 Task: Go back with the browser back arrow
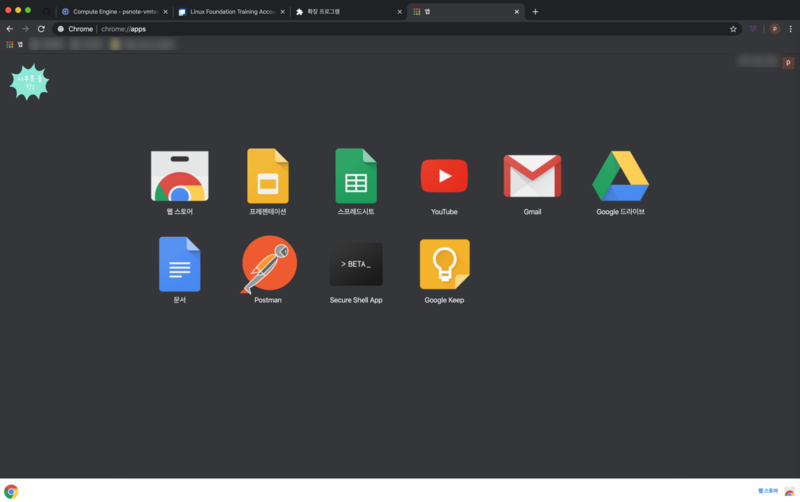pyautogui.click(x=10, y=29)
